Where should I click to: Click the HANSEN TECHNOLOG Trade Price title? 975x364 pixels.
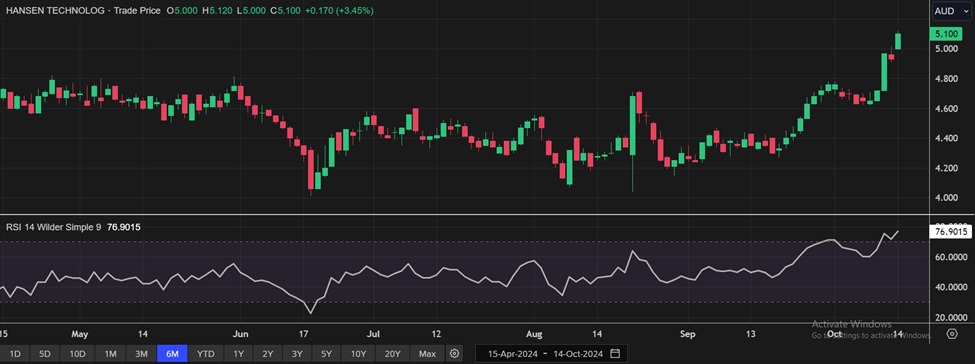[82, 11]
